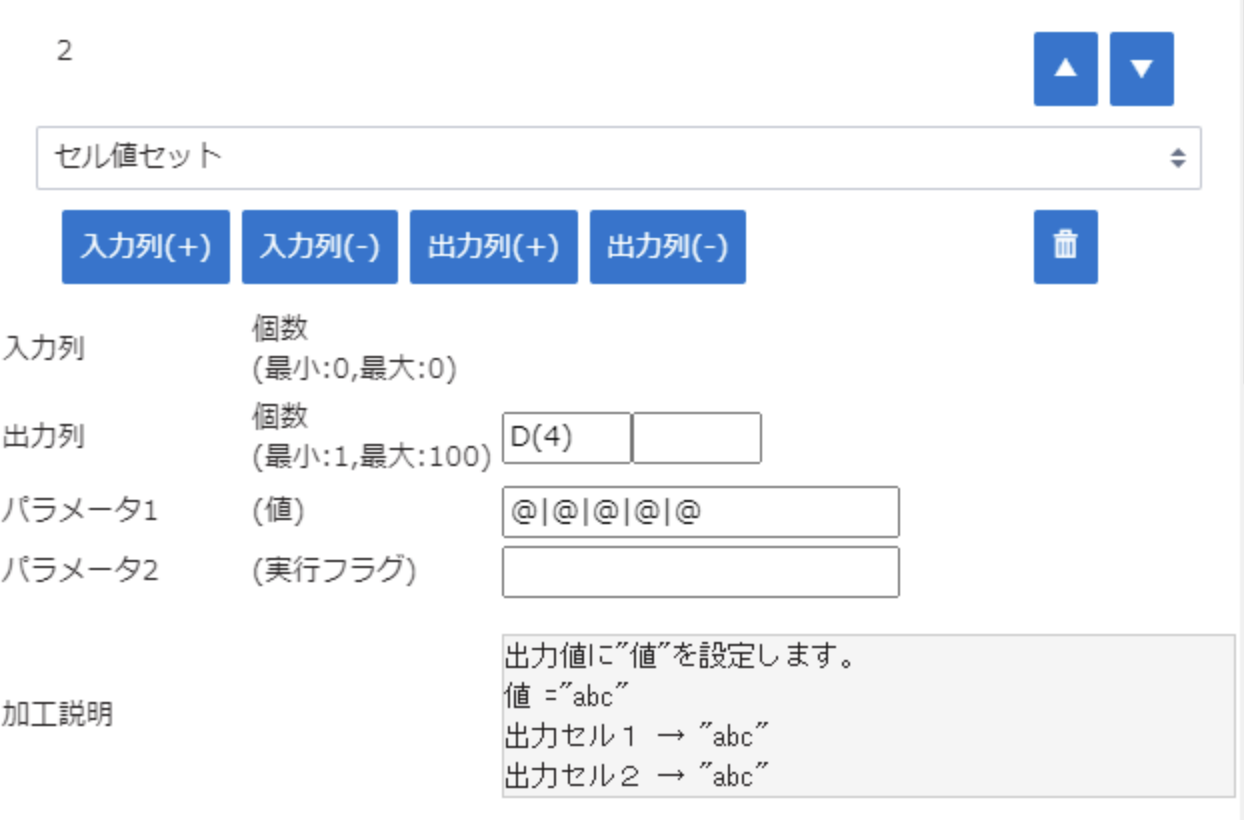This screenshot has height=820, width=1244.
Task: Select the パラメータ1 label
Action: (x=79, y=511)
